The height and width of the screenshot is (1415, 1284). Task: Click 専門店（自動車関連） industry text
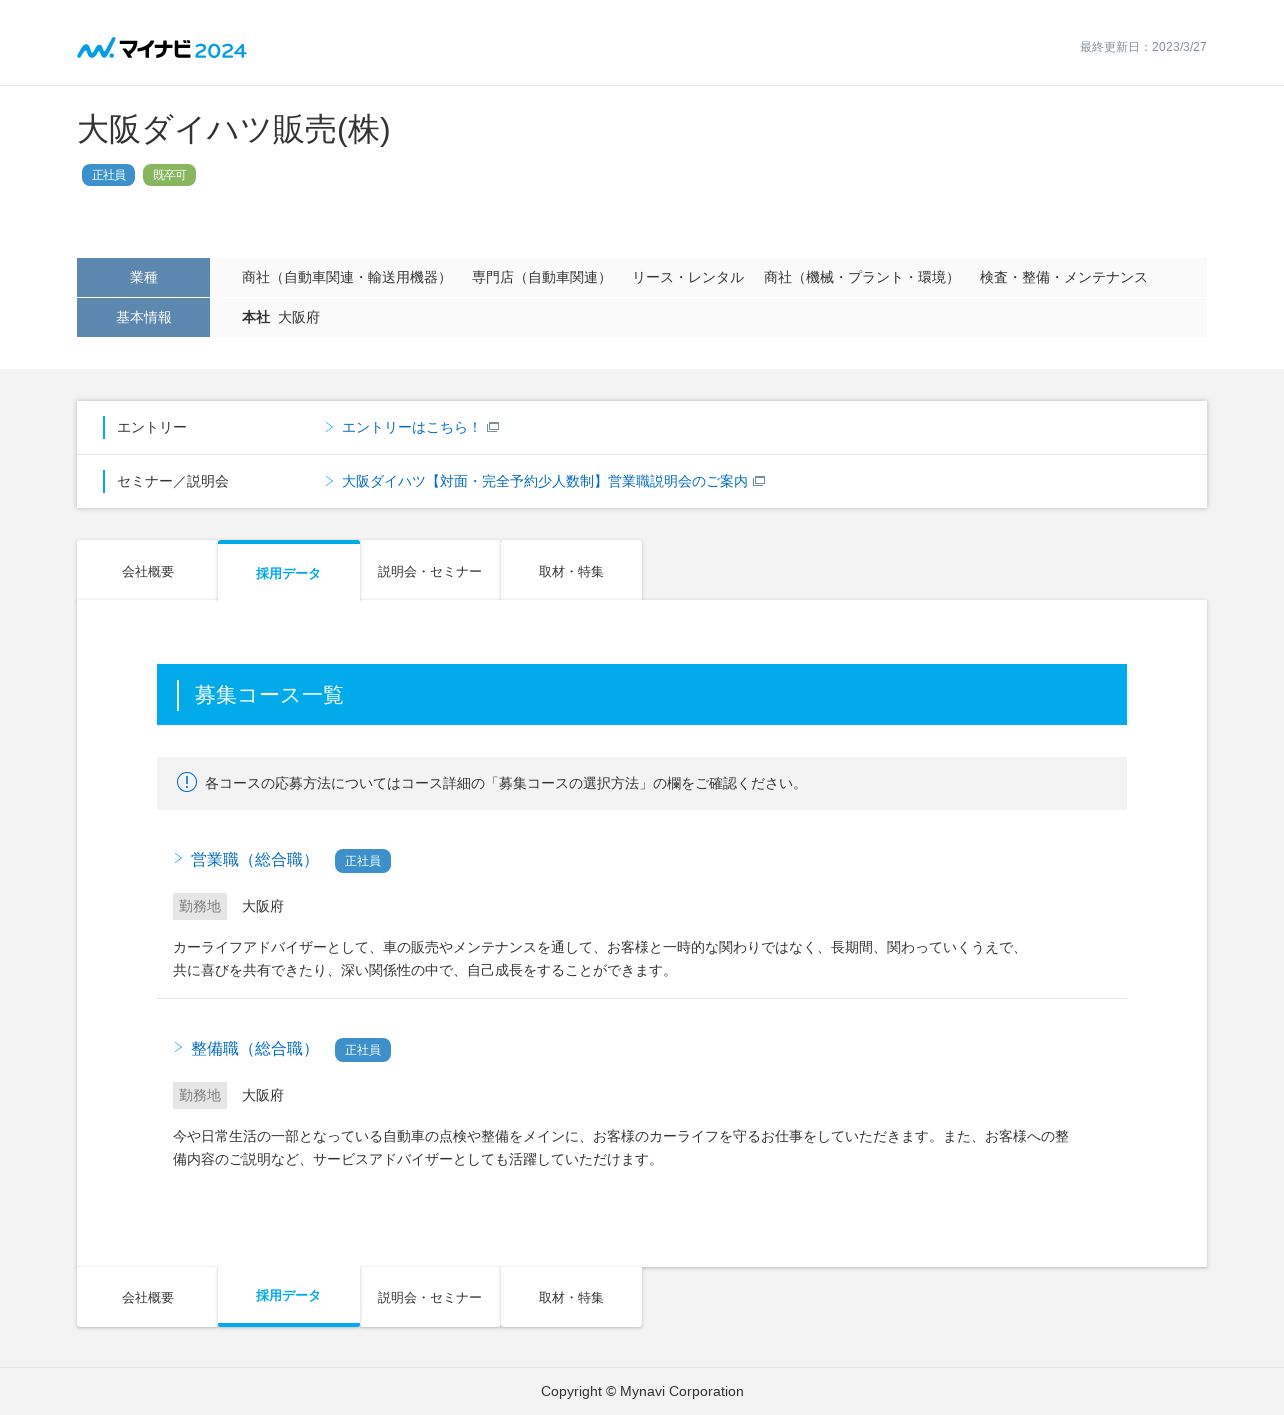542,277
